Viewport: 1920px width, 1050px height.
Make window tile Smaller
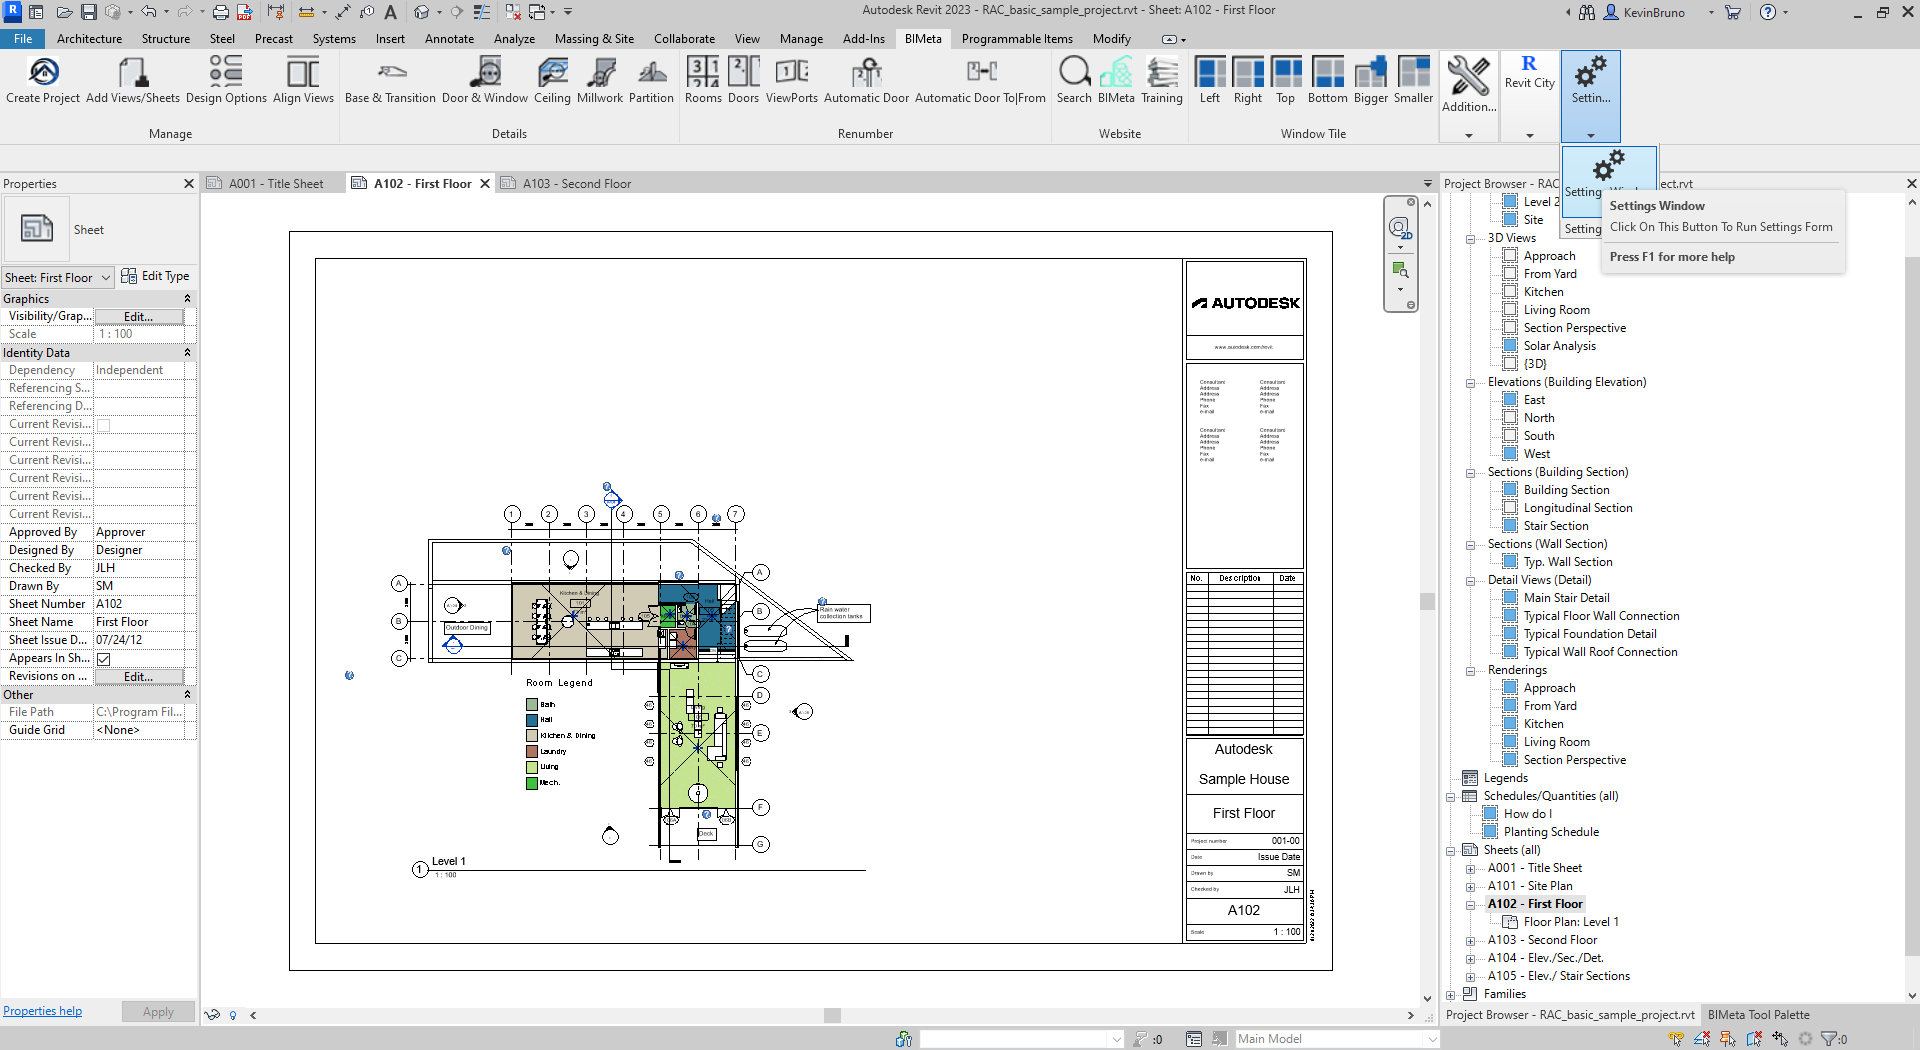pyautogui.click(x=1413, y=80)
